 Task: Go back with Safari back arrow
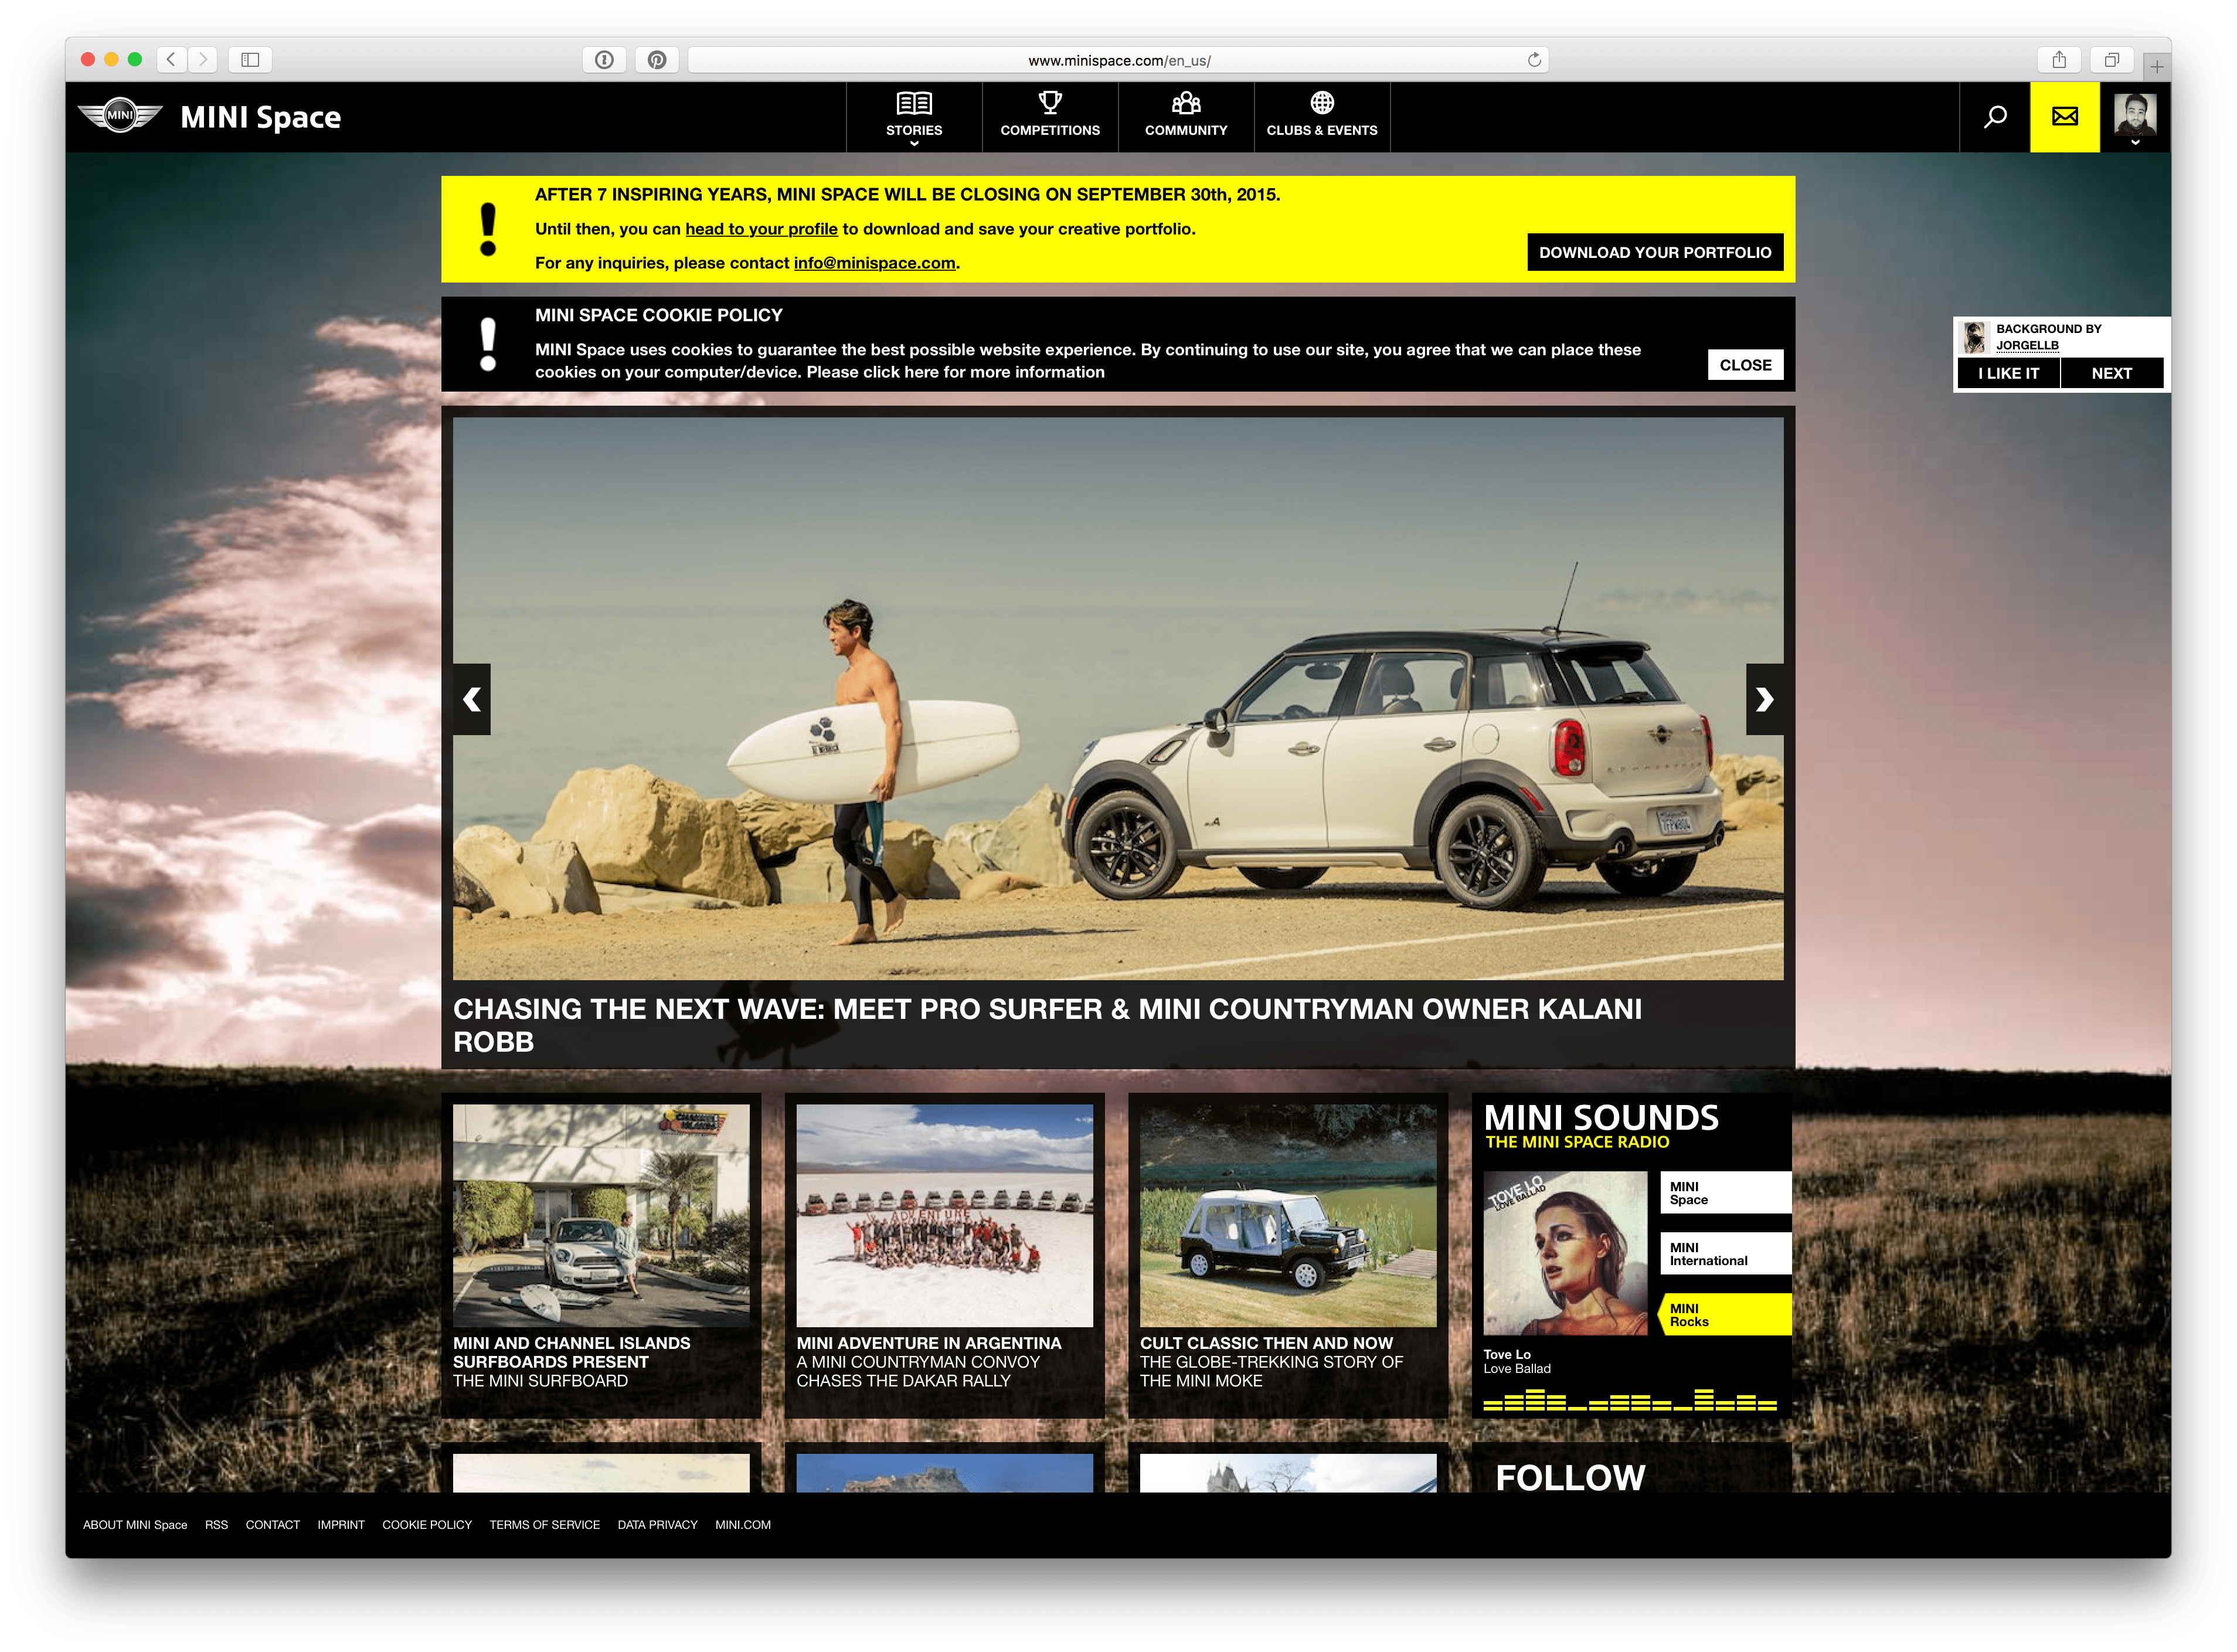click(171, 60)
